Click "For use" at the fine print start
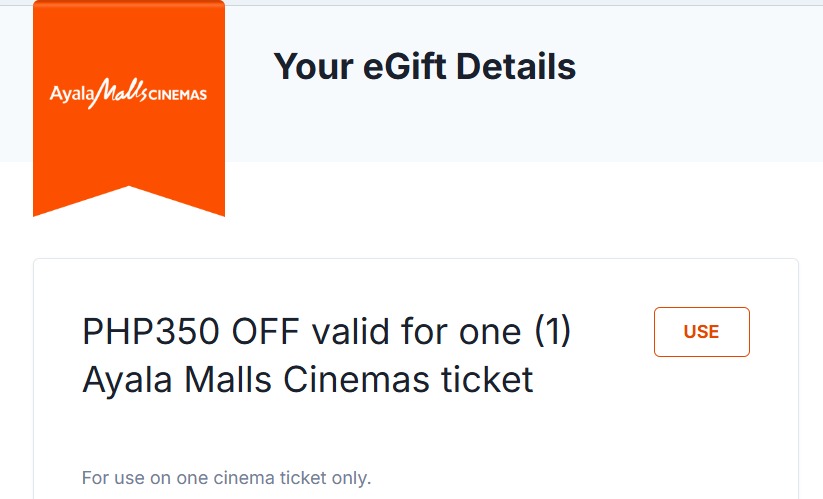This screenshot has width=823, height=499. tap(108, 478)
